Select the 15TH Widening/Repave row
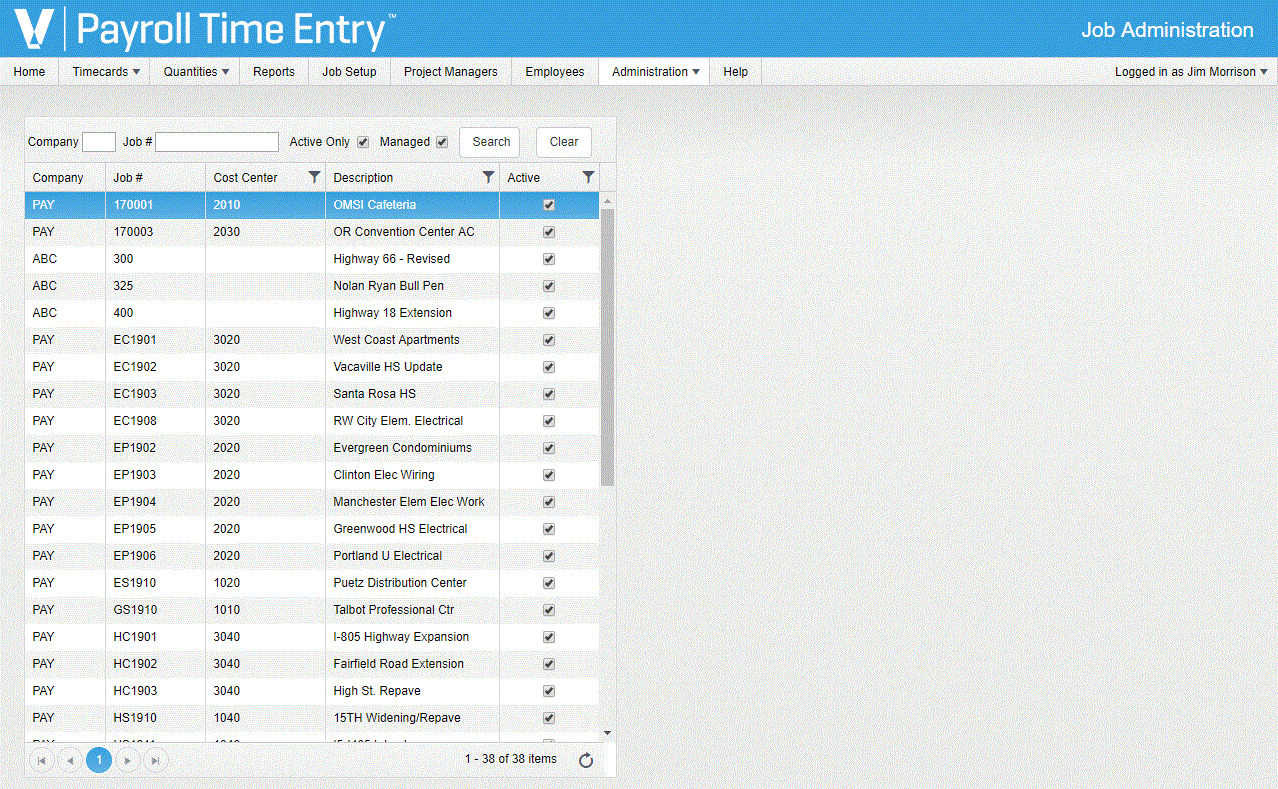The height and width of the screenshot is (789, 1278). (x=312, y=718)
